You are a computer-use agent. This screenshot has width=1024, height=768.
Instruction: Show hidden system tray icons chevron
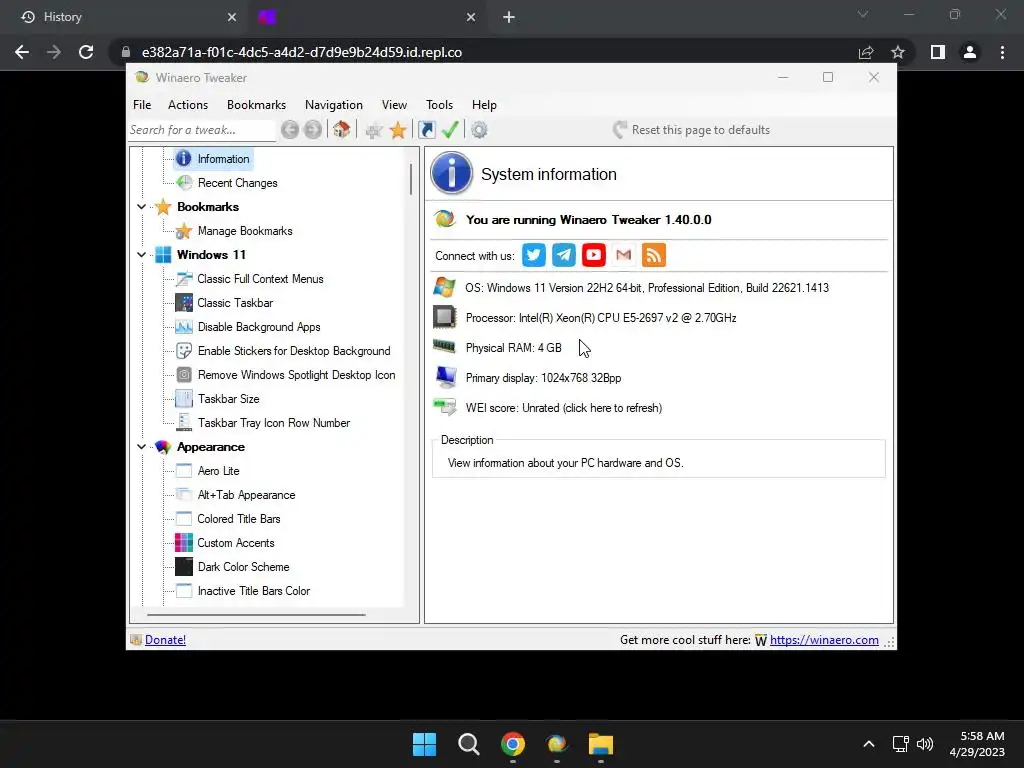[869, 744]
